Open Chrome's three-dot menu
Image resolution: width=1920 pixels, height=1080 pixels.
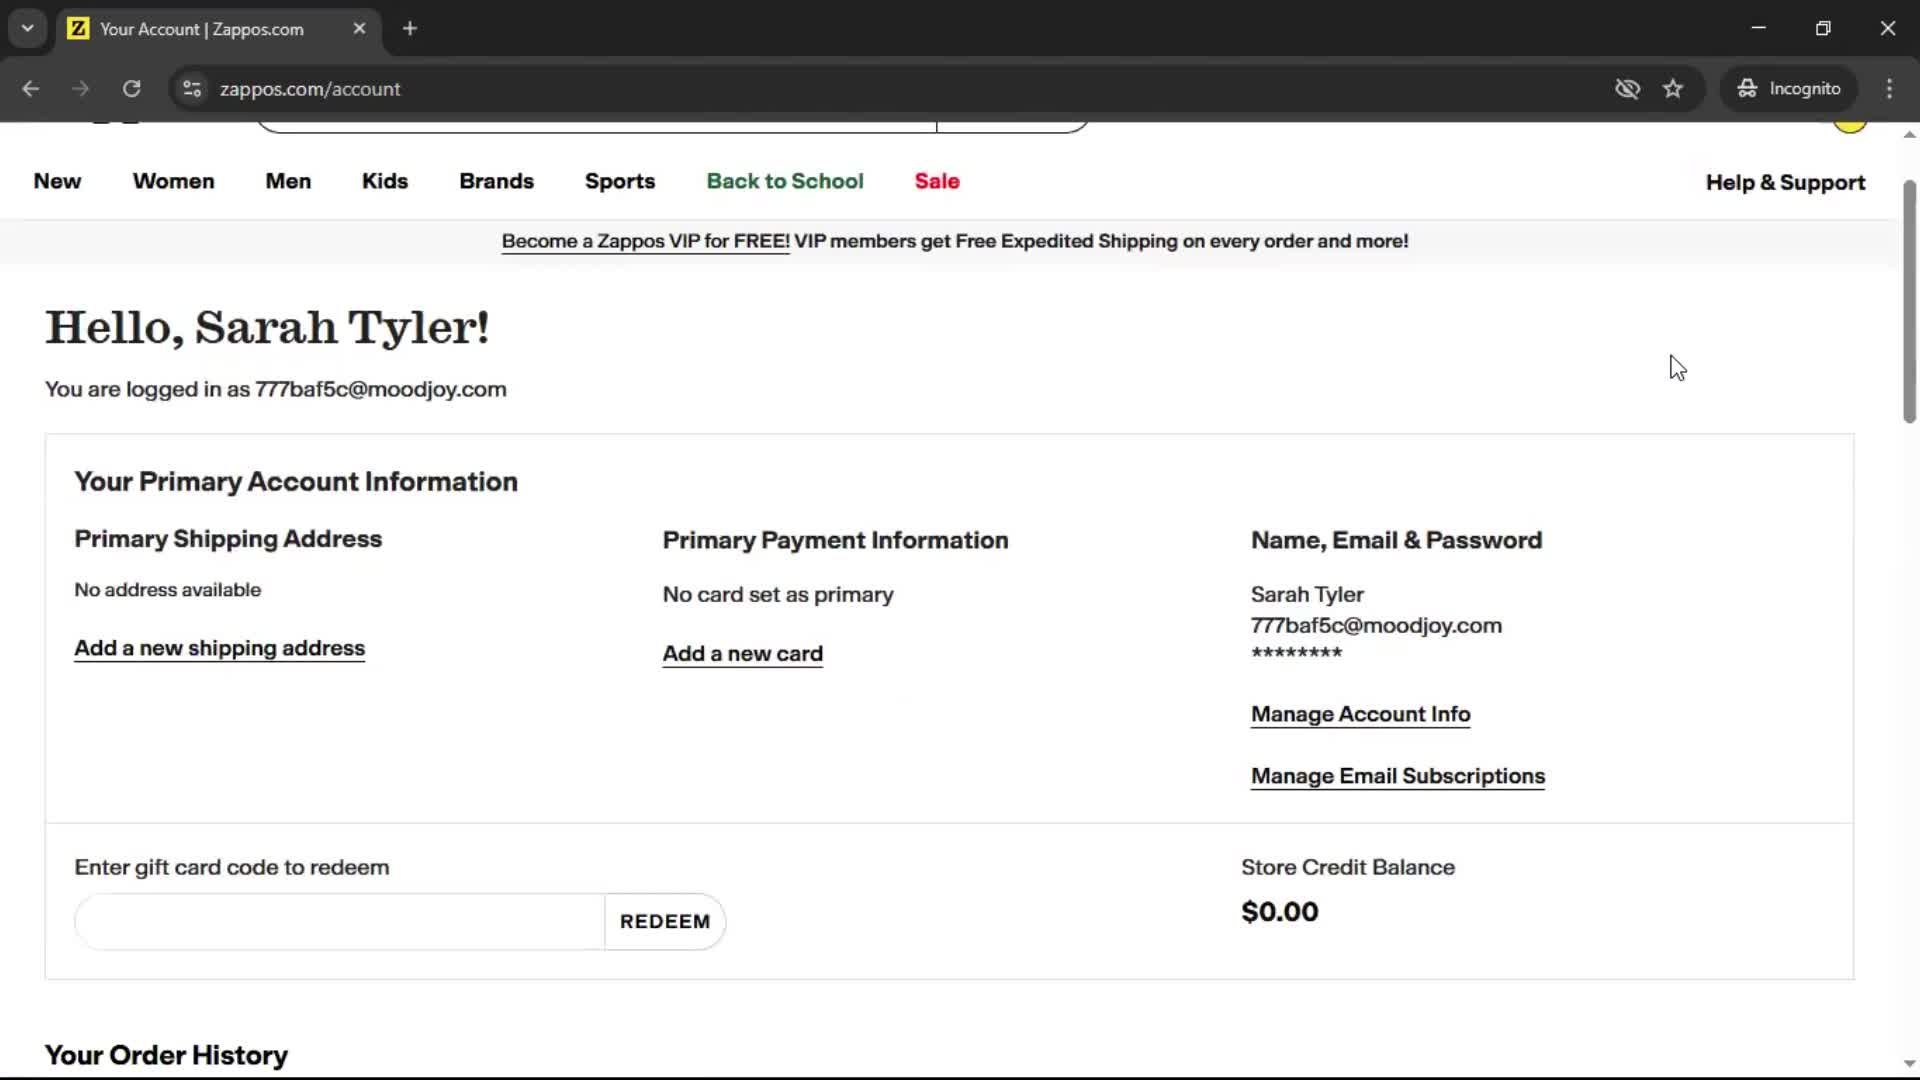click(1889, 88)
